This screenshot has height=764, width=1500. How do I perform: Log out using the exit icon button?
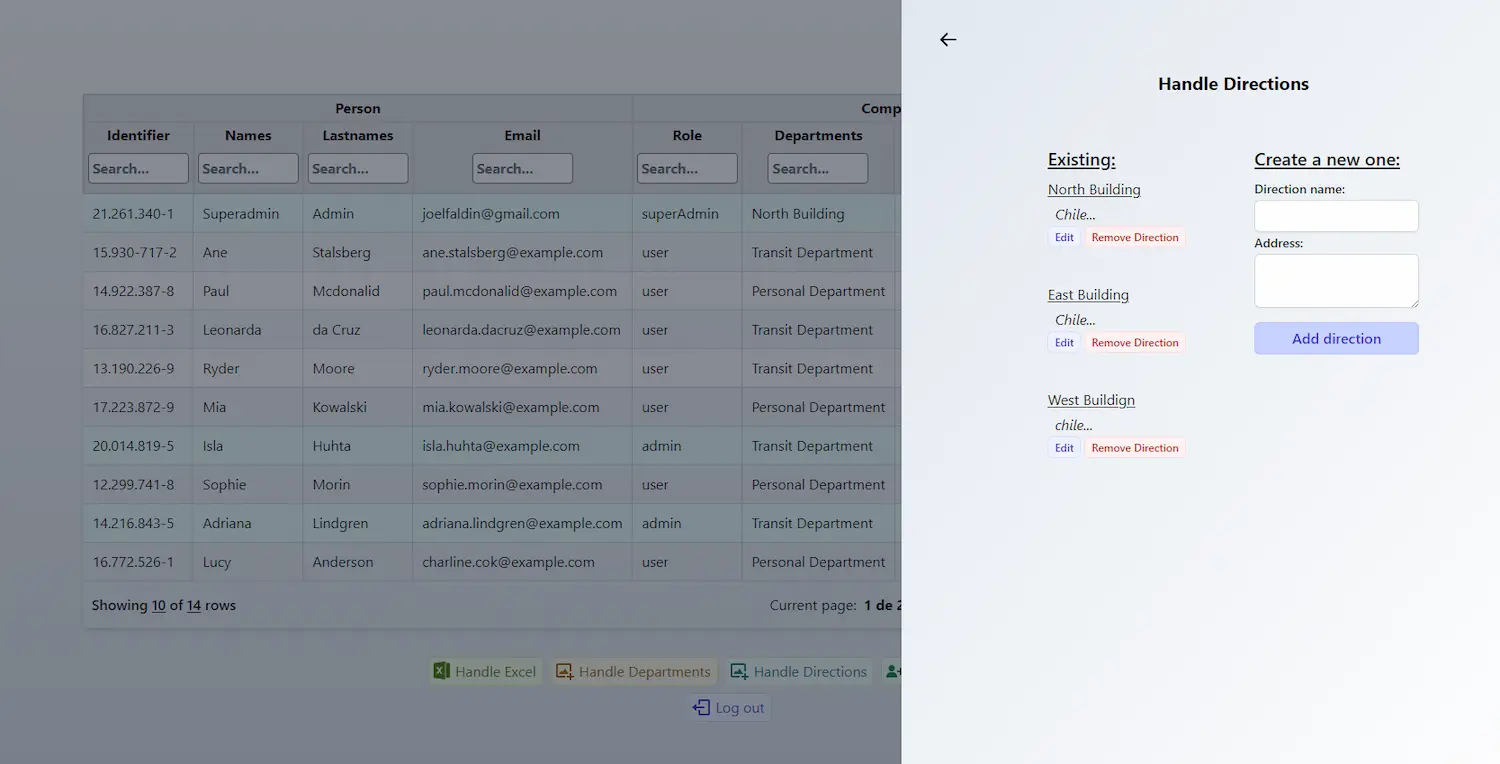click(729, 707)
